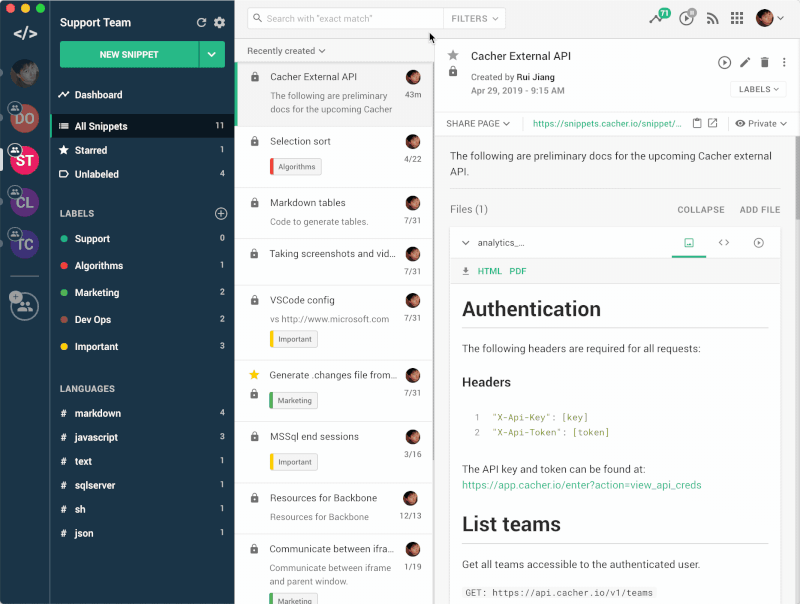Show Starred snippets
Image resolution: width=800 pixels, height=604 pixels.
click(142, 150)
